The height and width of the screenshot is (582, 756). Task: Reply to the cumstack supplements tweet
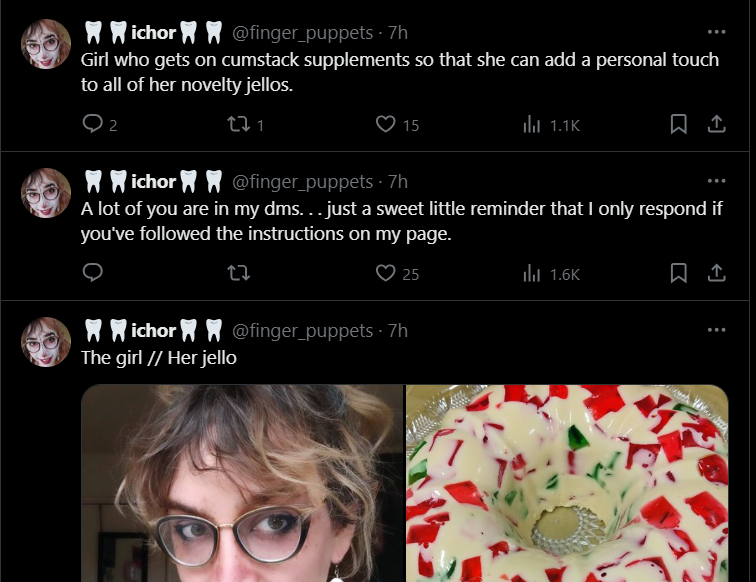tap(93, 124)
